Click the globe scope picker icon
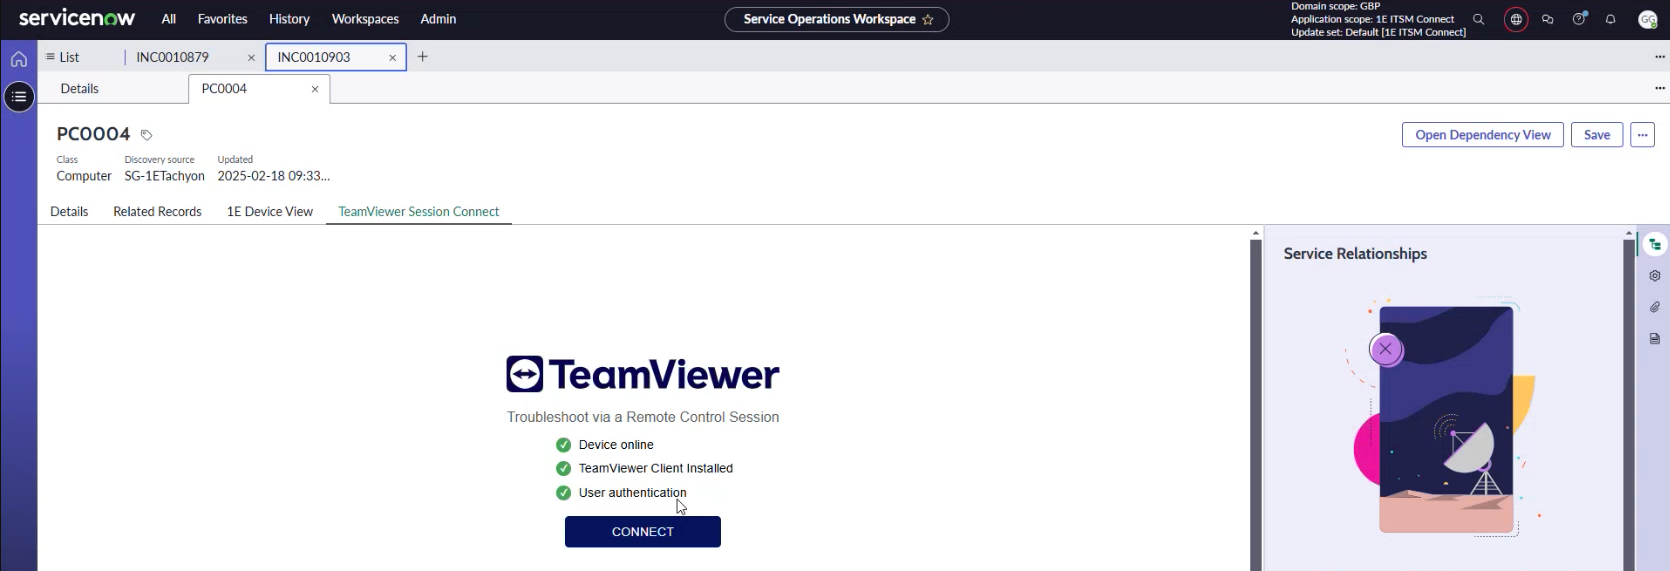 click(x=1516, y=19)
